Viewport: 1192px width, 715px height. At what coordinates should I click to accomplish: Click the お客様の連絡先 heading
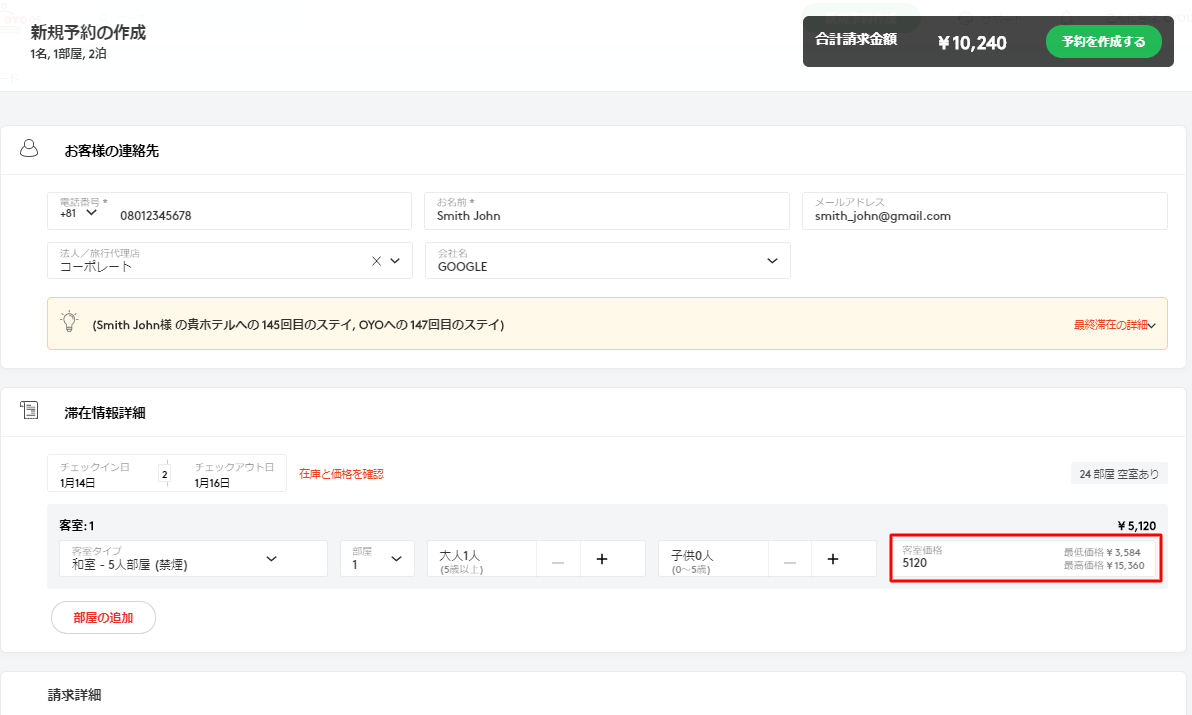(112, 150)
